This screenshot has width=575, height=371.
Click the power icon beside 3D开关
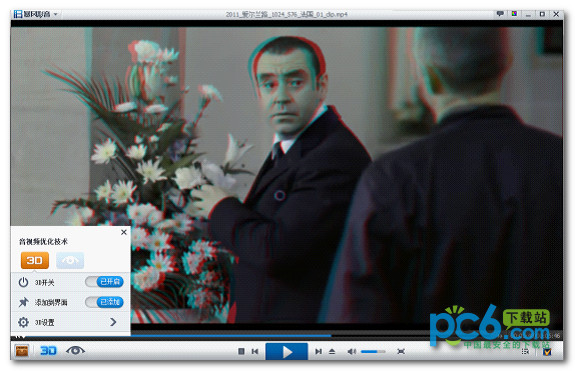23,282
